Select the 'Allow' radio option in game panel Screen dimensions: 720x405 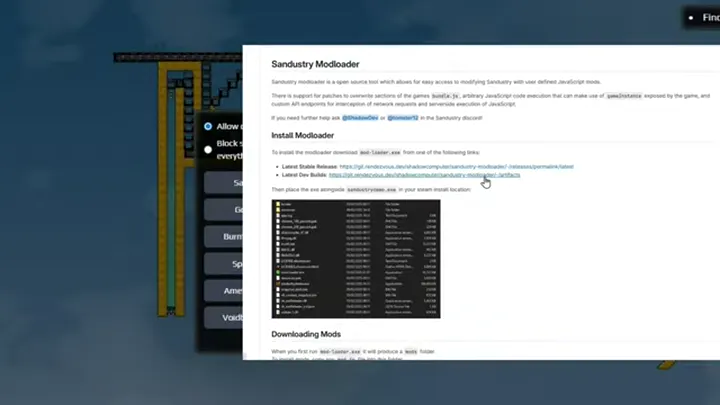click(x=208, y=126)
